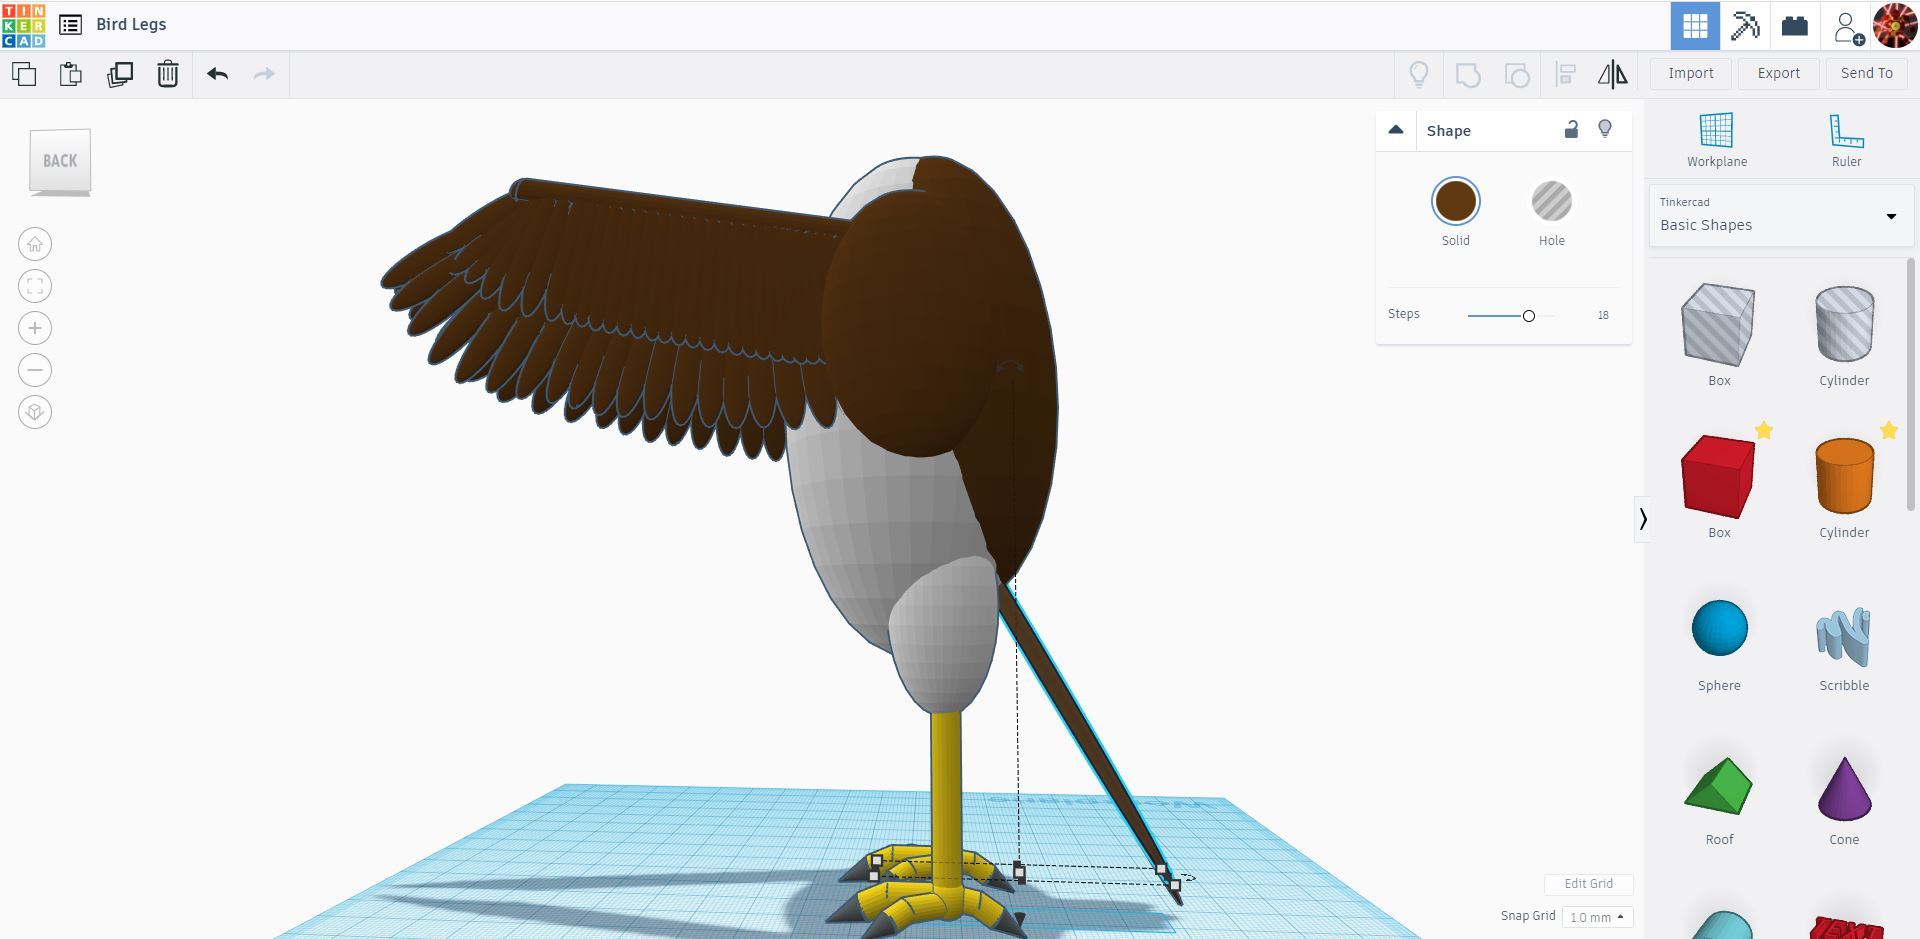Invite a collaborator with add-person icon
Image resolution: width=1920 pixels, height=939 pixels.
coord(1848,27)
